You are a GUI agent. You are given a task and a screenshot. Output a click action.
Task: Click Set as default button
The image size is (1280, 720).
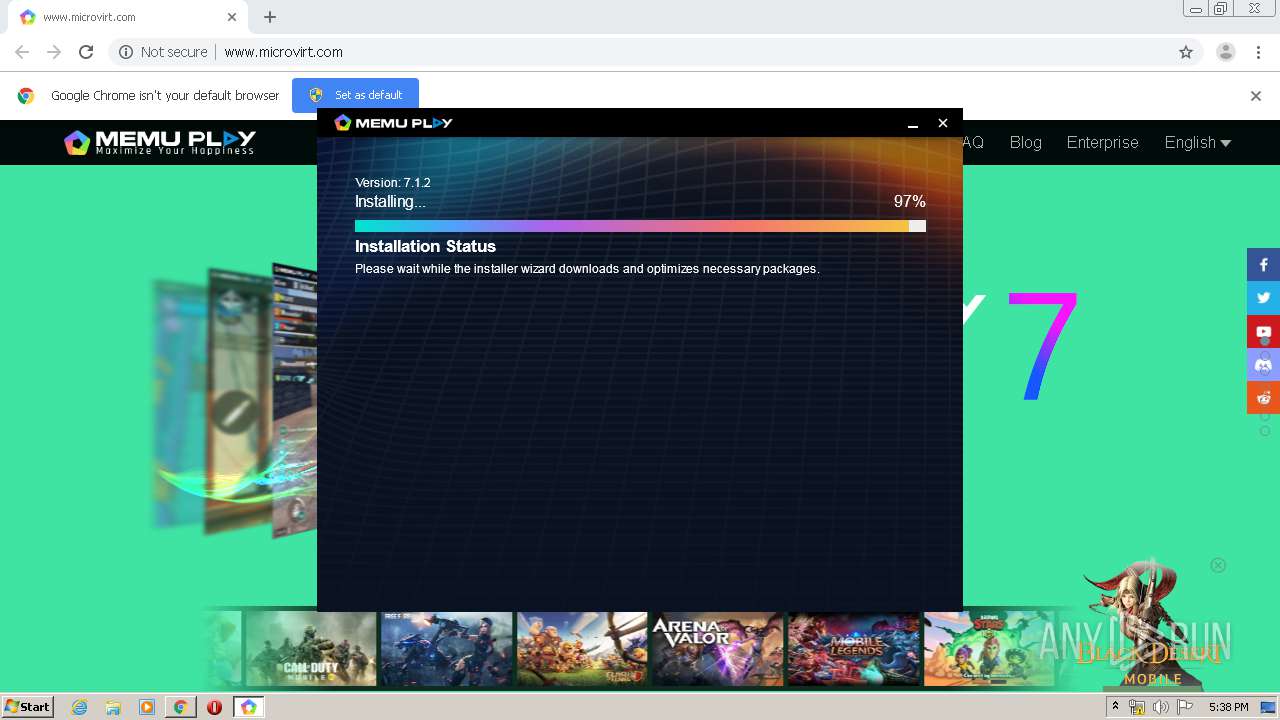point(355,95)
